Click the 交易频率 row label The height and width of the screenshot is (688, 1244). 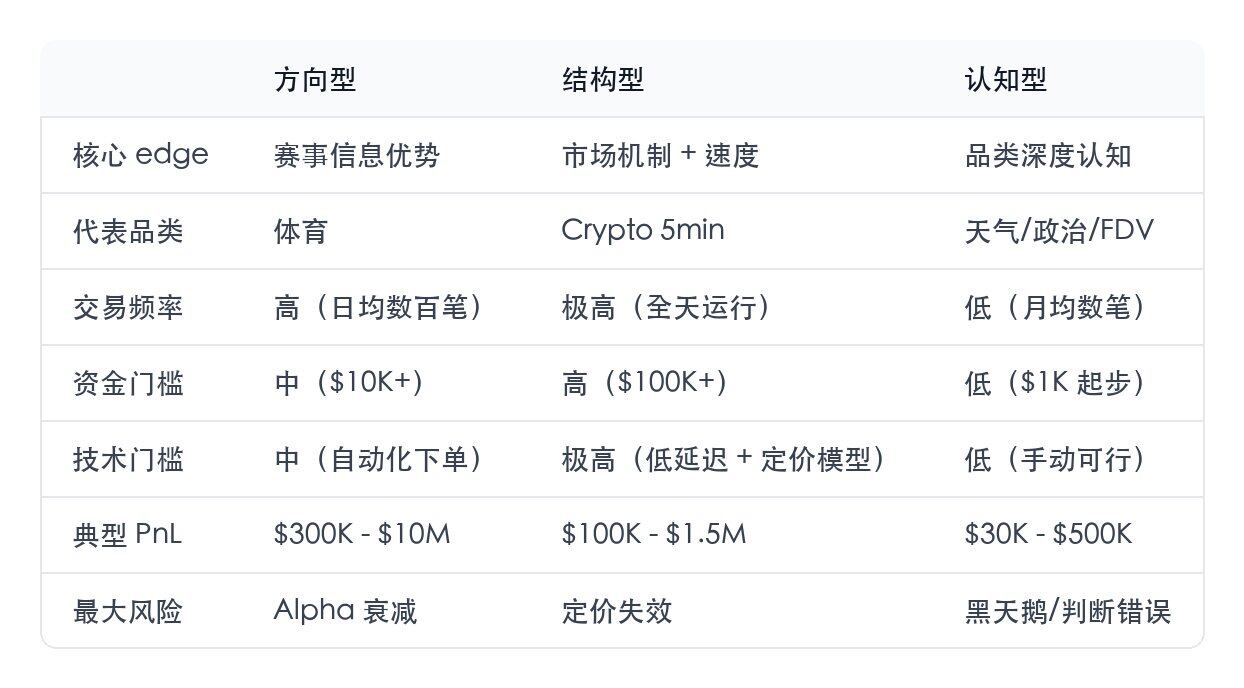(128, 307)
